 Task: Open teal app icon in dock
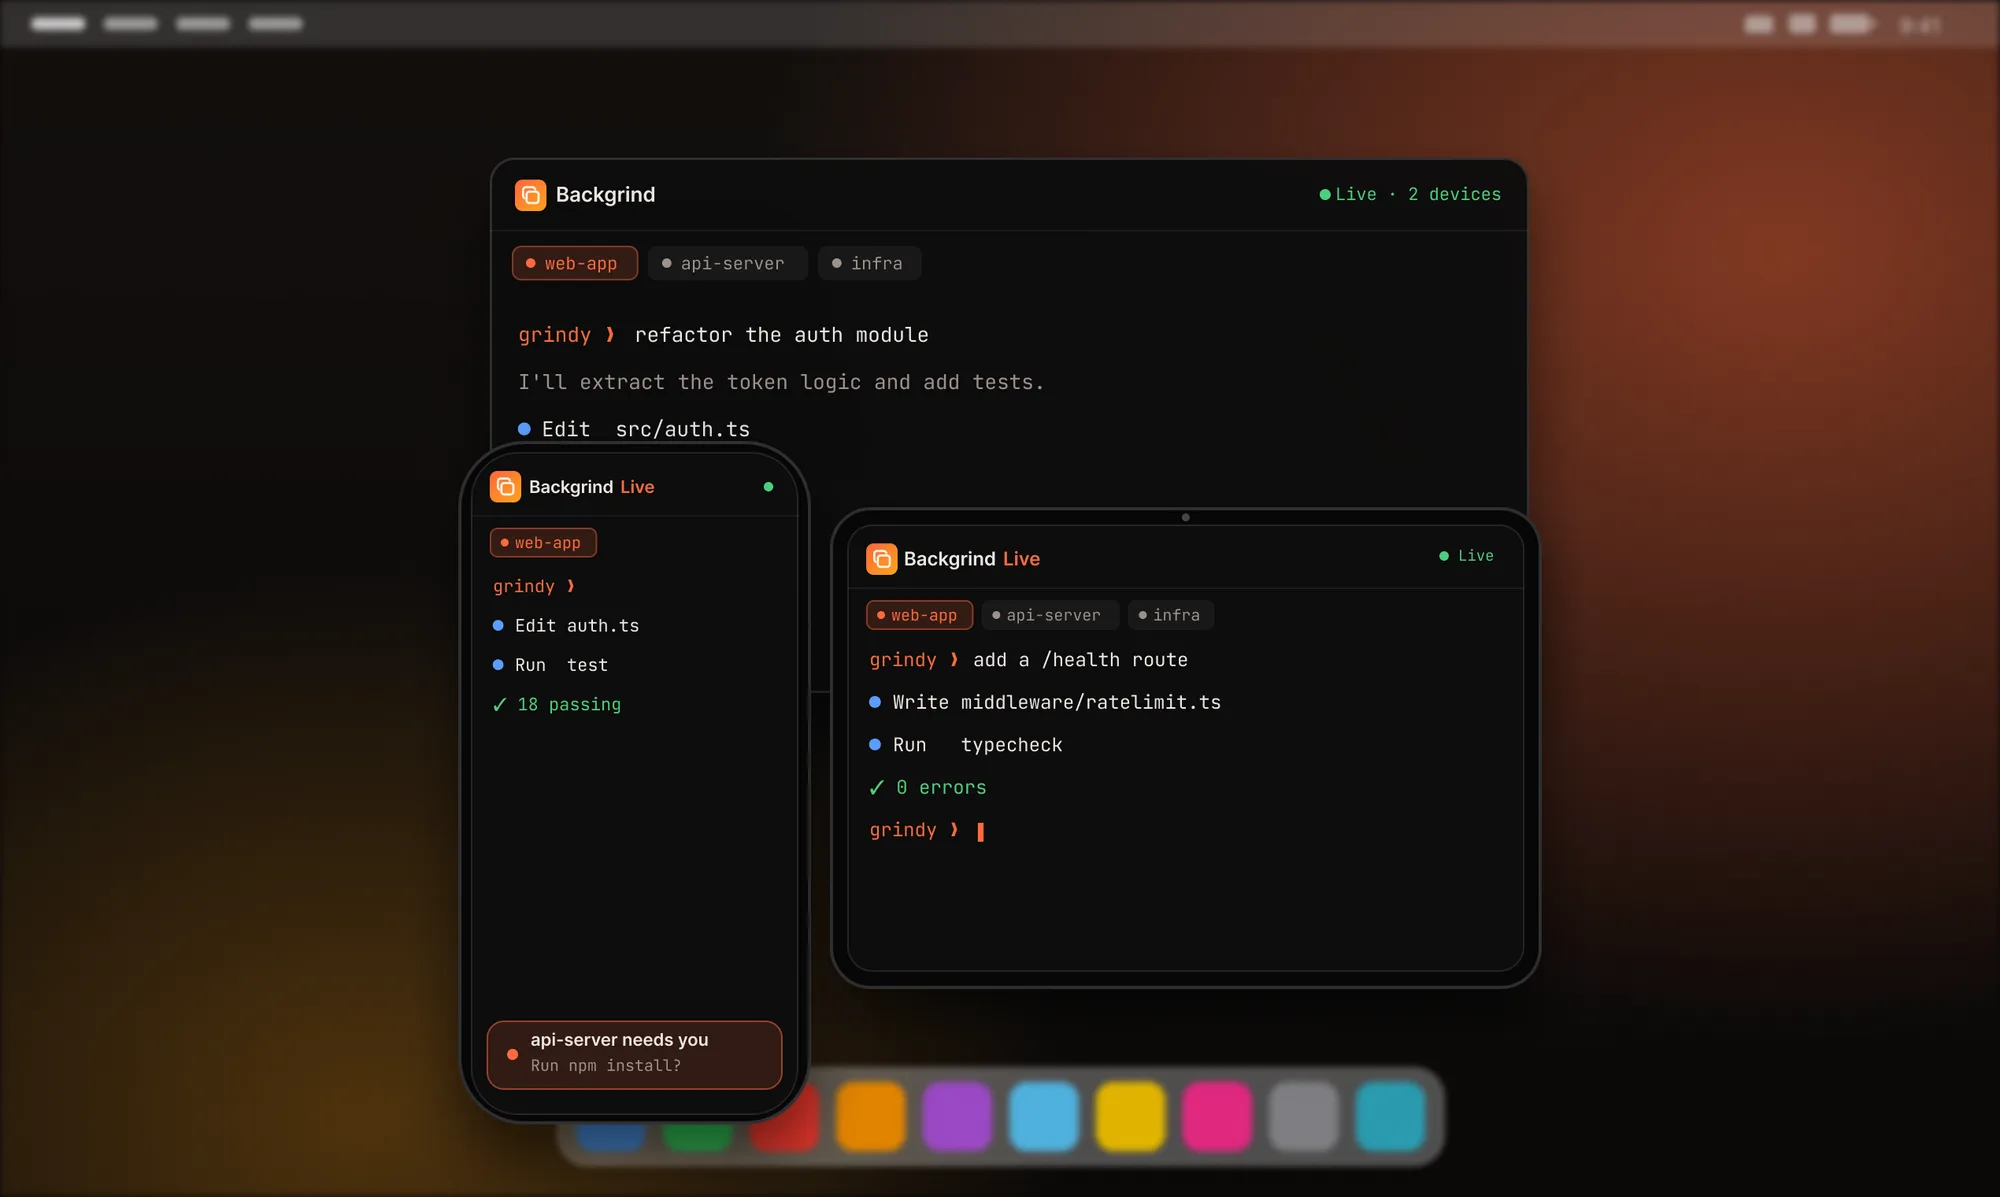[x=1390, y=1116]
